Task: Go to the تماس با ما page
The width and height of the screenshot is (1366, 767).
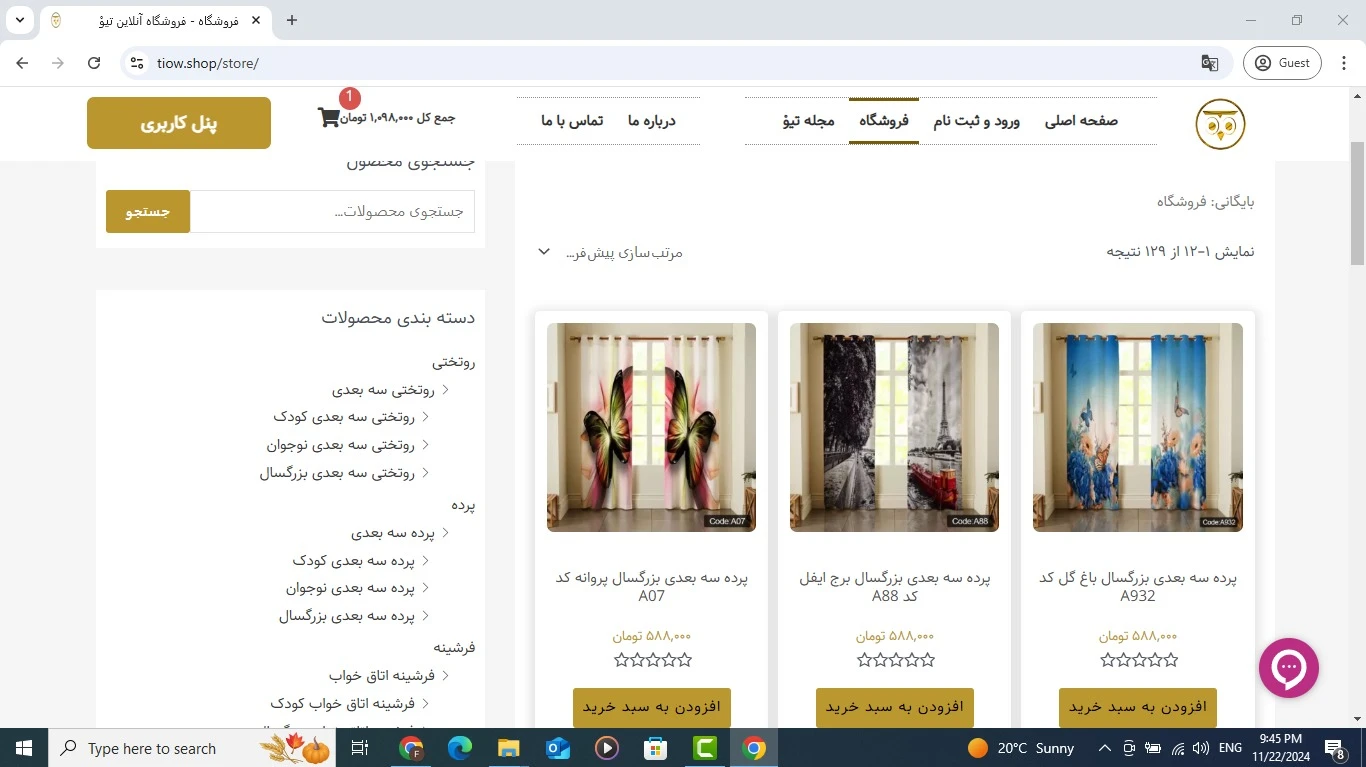Action: pos(572,121)
